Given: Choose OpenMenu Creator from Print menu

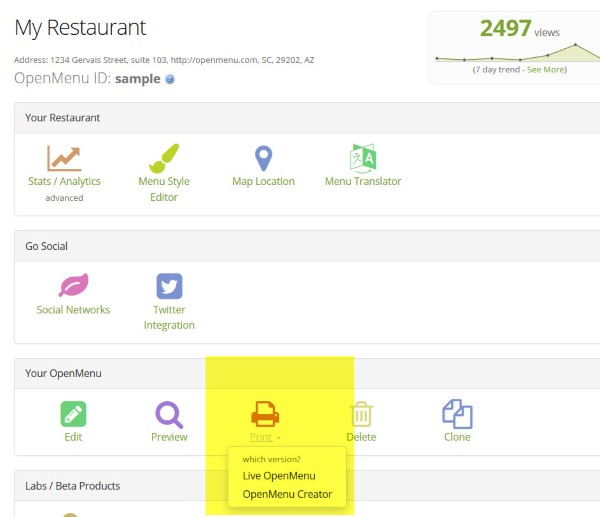Looking at the screenshot, I should pyautogui.click(x=287, y=494).
